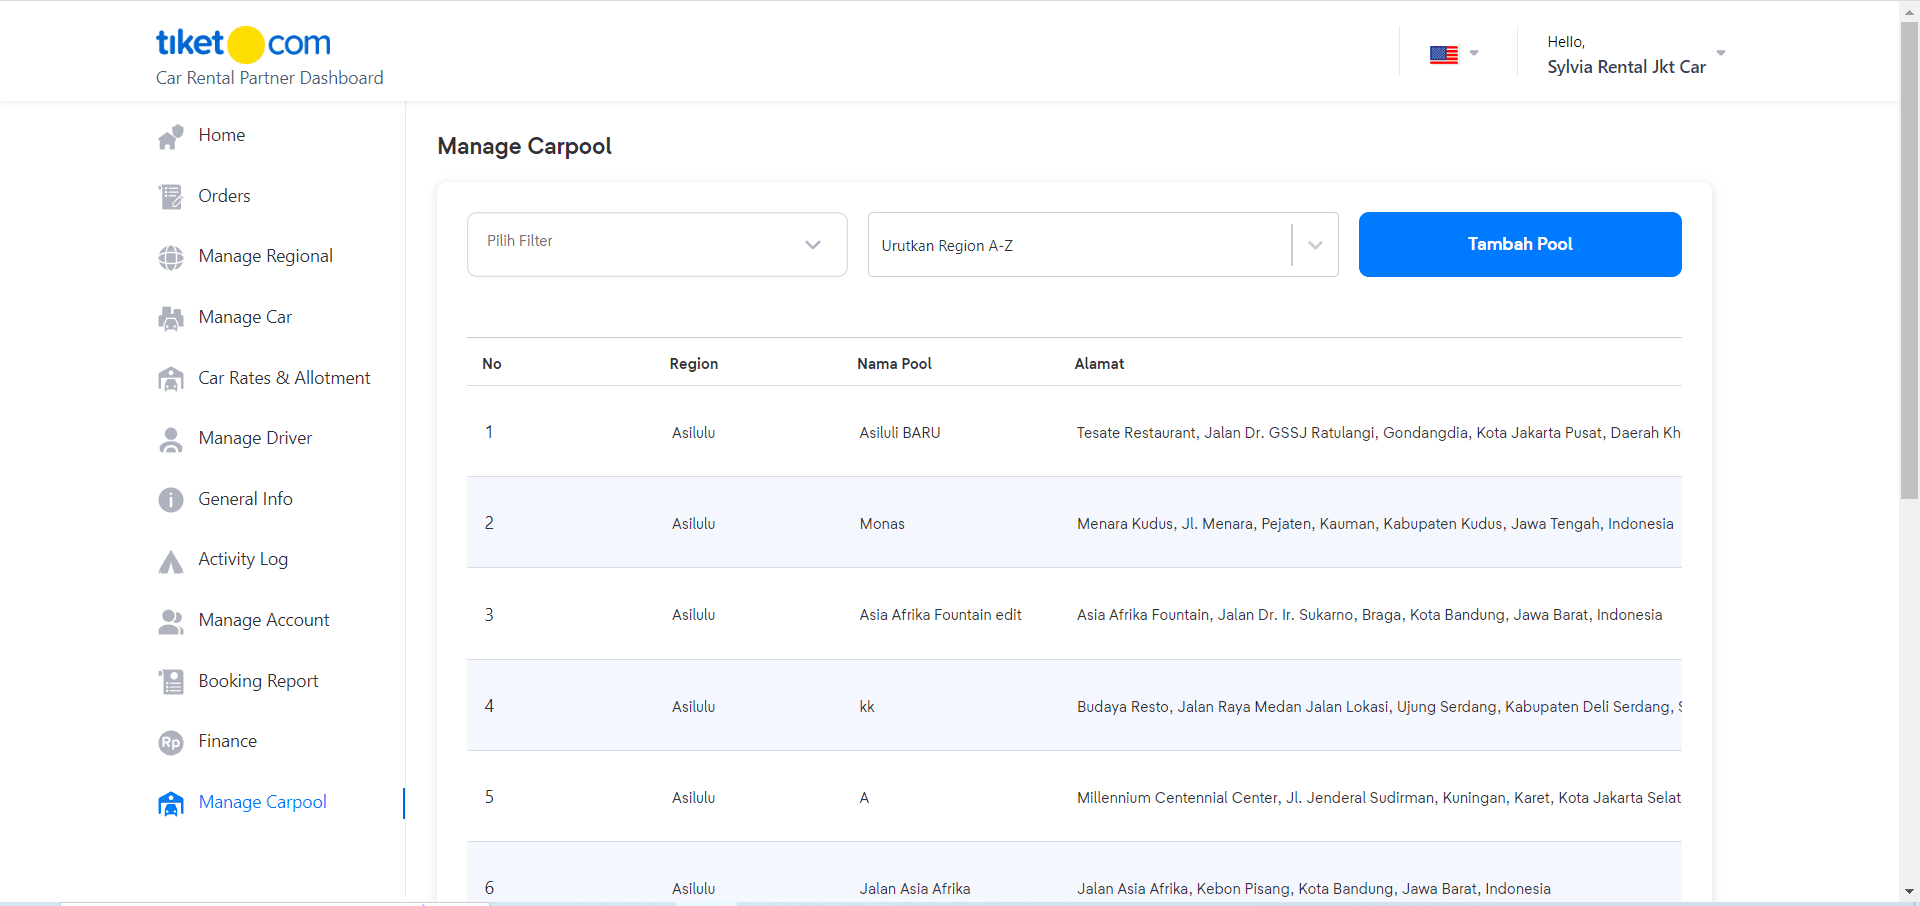This screenshot has height=906, width=1920.
Task: Click the tiket.com logo
Action: tap(243, 44)
